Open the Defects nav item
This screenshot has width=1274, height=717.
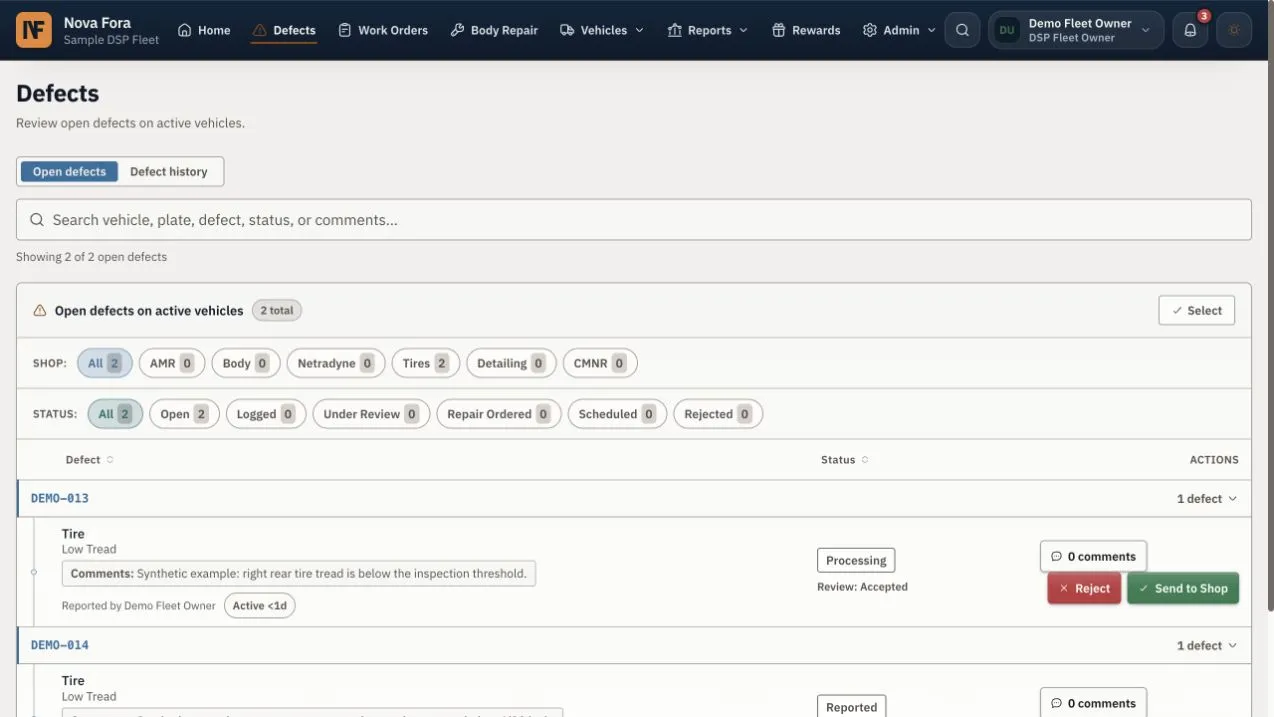[x=284, y=30]
